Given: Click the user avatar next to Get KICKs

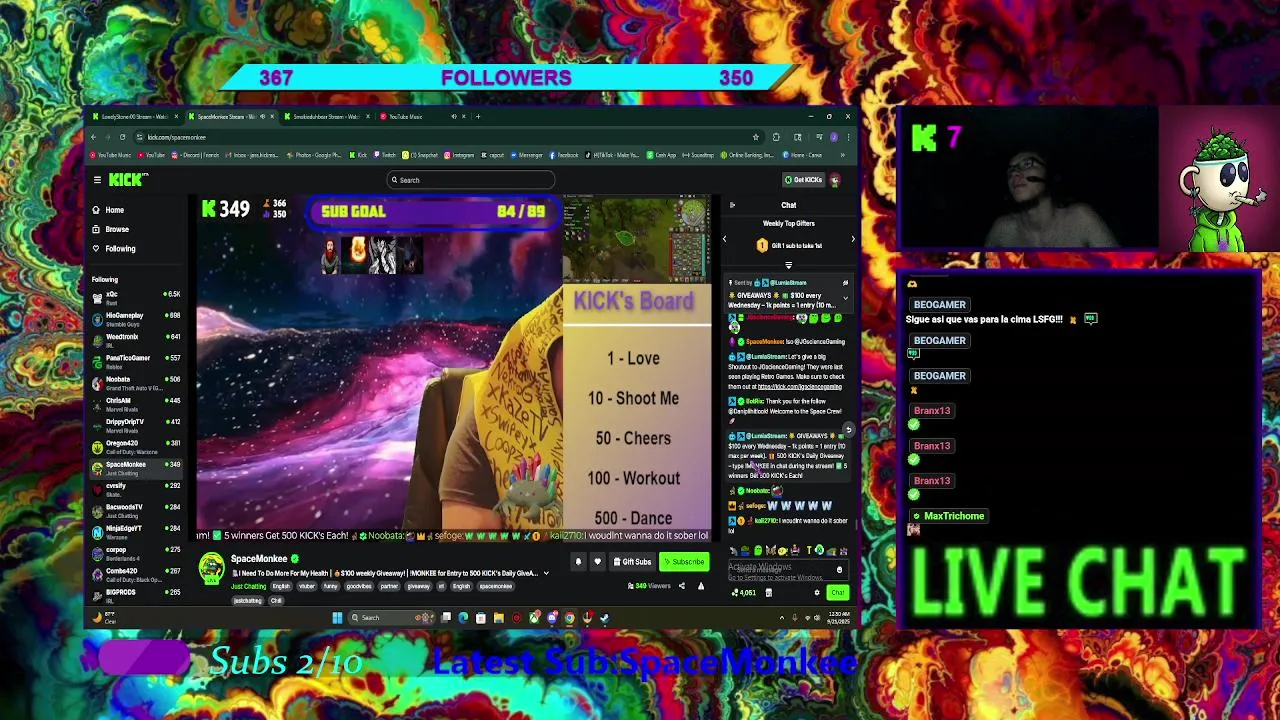Looking at the screenshot, I should point(835,180).
